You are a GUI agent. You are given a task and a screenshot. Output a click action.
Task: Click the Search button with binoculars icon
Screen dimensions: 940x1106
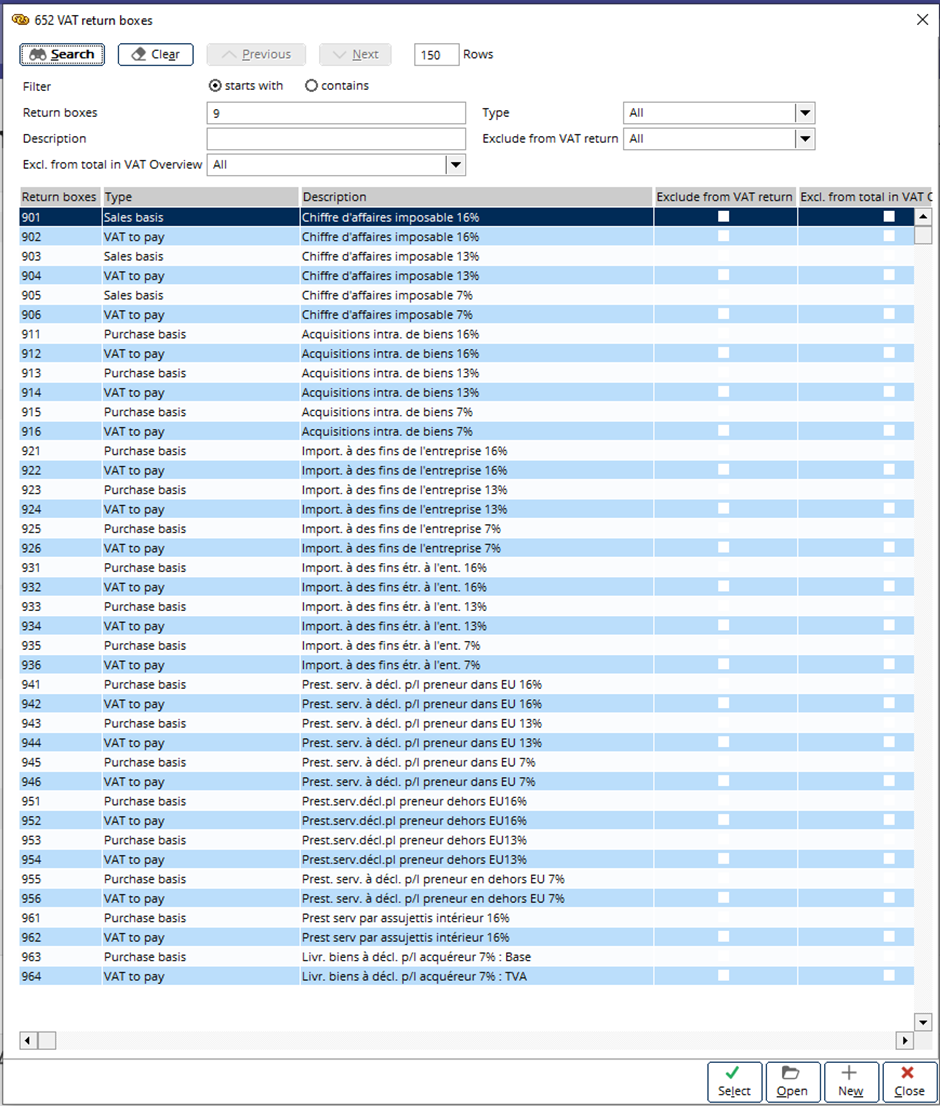pyautogui.click(x=62, y=54)
